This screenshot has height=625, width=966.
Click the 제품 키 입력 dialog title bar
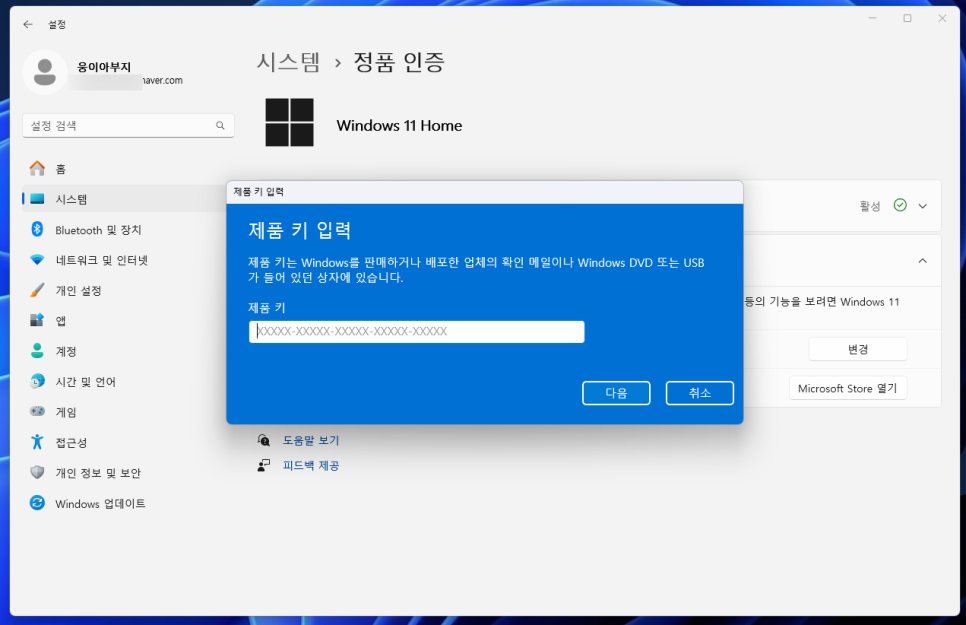click(x=485, y=192)
